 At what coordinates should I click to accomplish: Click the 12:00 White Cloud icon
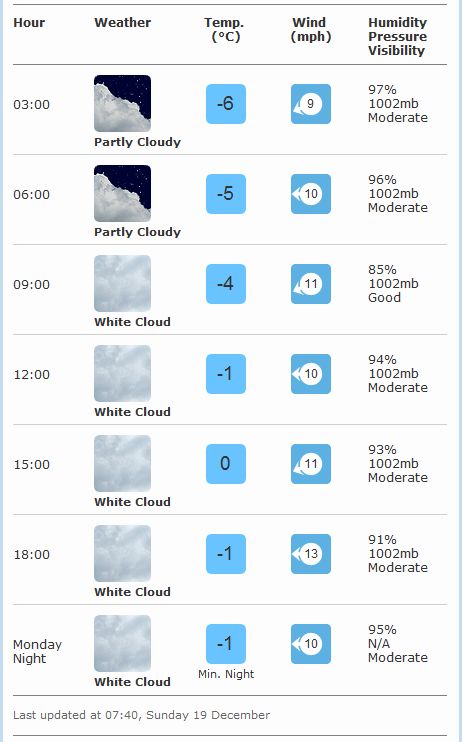click(x=123, y=373)
